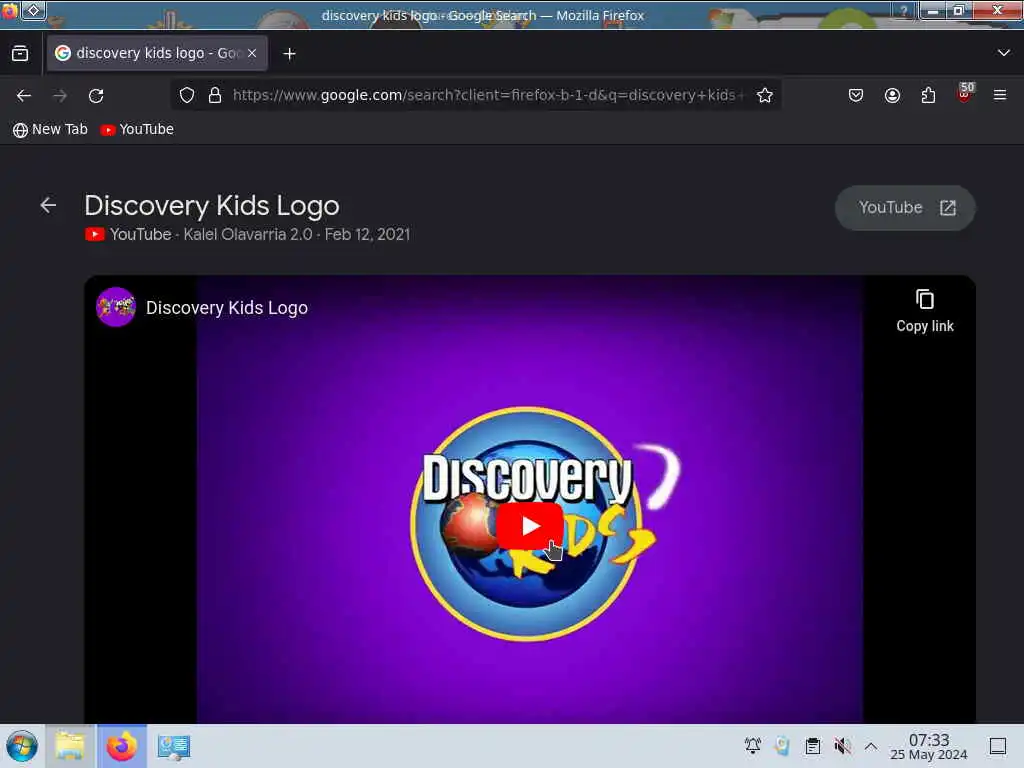Image resolution: width=1024 pixels, height=768 pixels.
Task: Open window menu icon in title bar
Action: click(x=8, y=10)
